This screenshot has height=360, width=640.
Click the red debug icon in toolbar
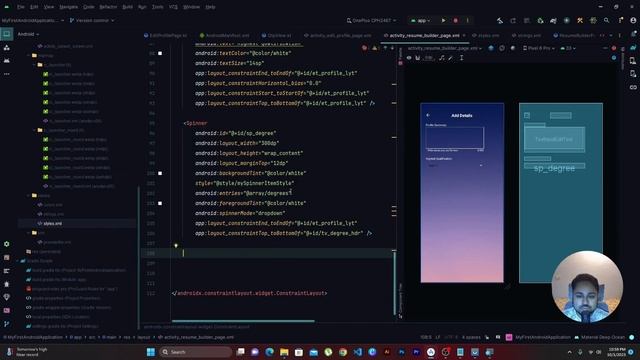click(456, 20)
